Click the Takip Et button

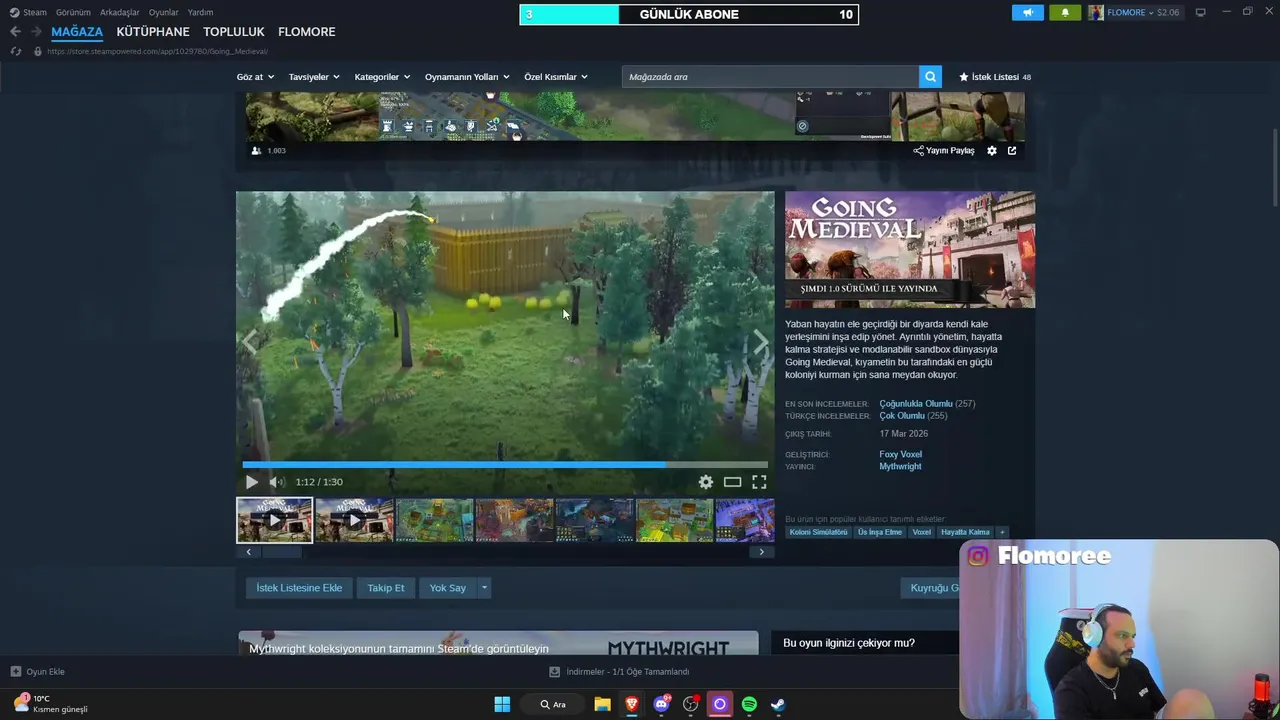coord(386,588)
